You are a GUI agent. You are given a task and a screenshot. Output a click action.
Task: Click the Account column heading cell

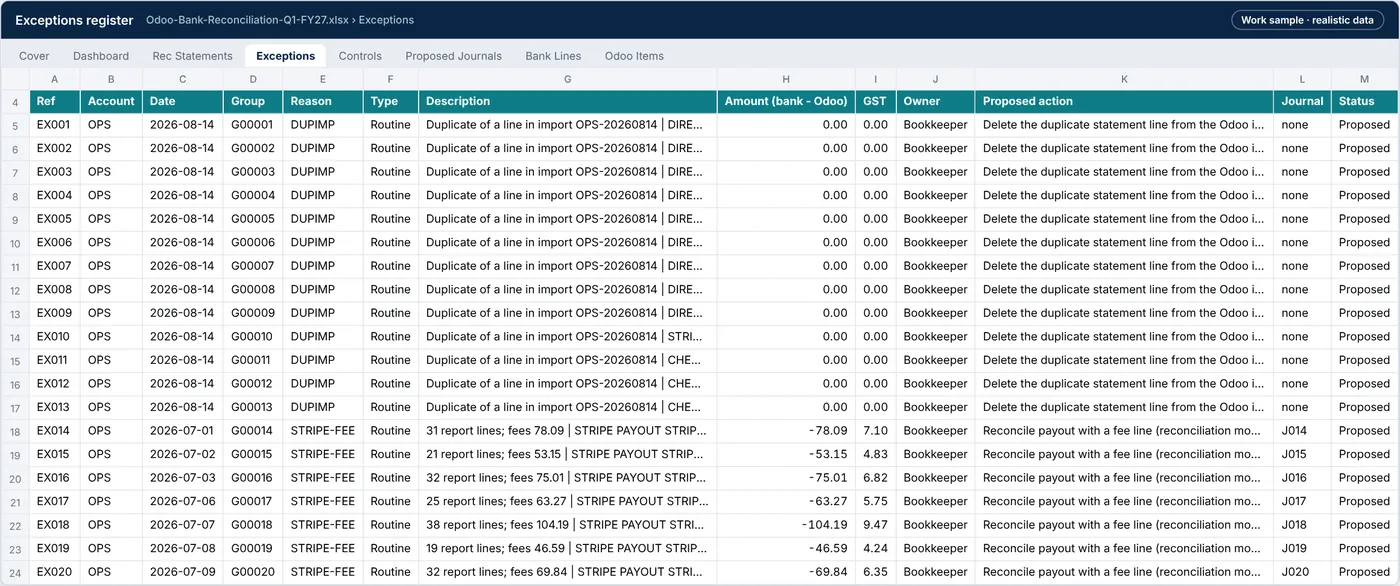point(111,101)
